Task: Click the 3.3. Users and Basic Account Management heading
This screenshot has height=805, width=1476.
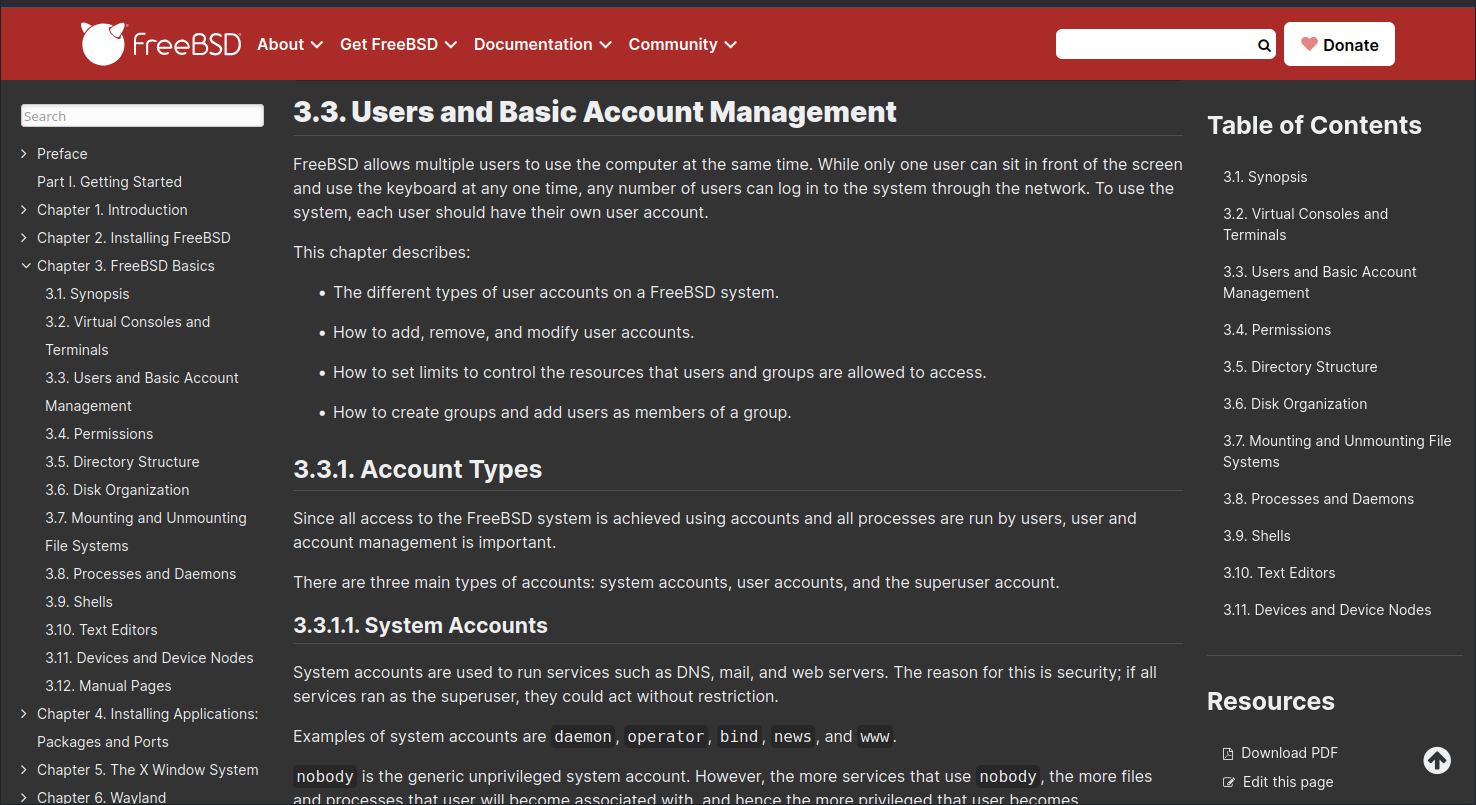Action: (x=595, y=111)
